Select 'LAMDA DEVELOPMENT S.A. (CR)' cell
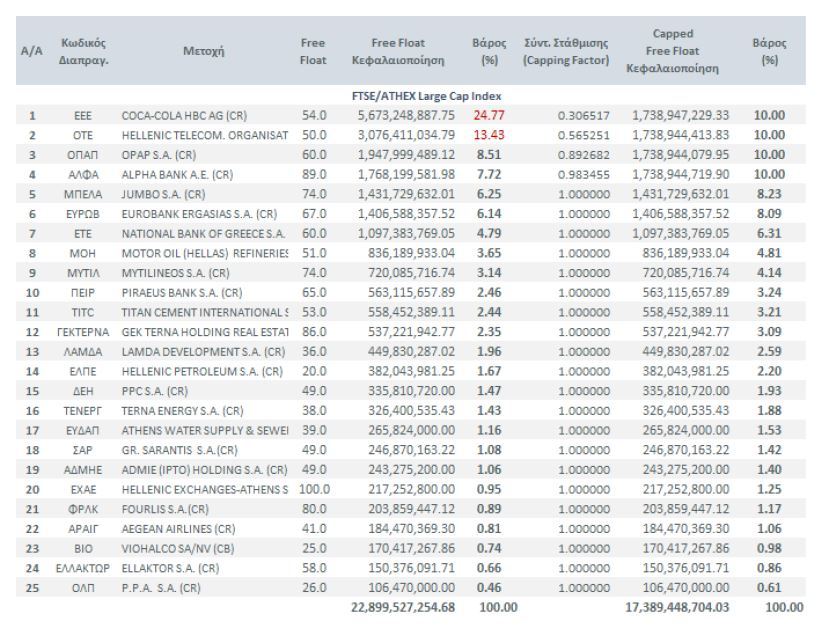Screen dimensions: 827x628 [x=203, y=352]
